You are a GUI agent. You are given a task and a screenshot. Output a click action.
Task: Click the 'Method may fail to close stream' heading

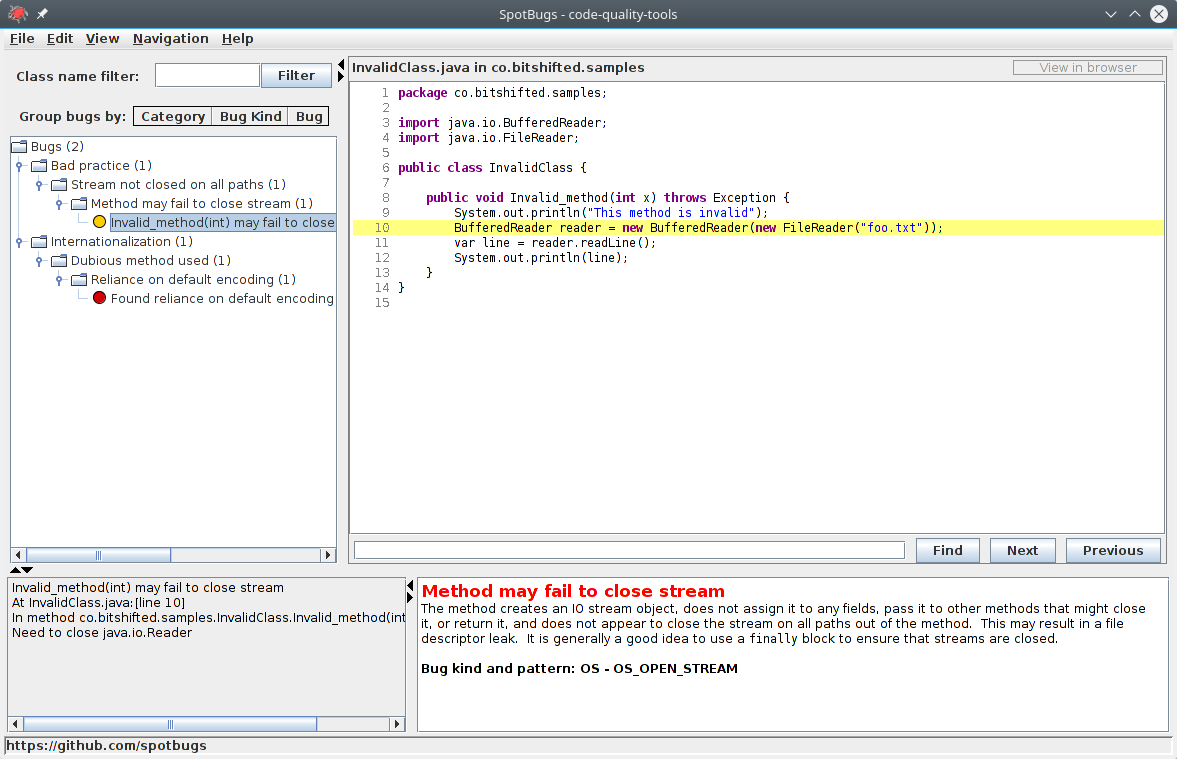tap(573, 591)
